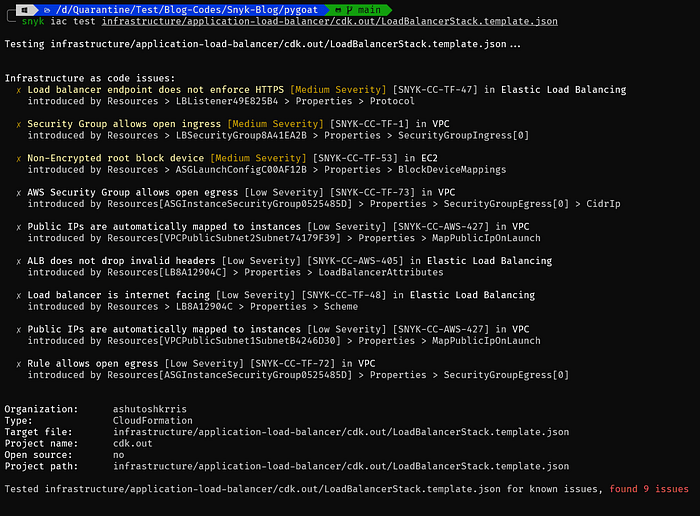The height and width of the screenshot is (516, 700).
Task: Click the snyk command word
Action: point(33,21)
